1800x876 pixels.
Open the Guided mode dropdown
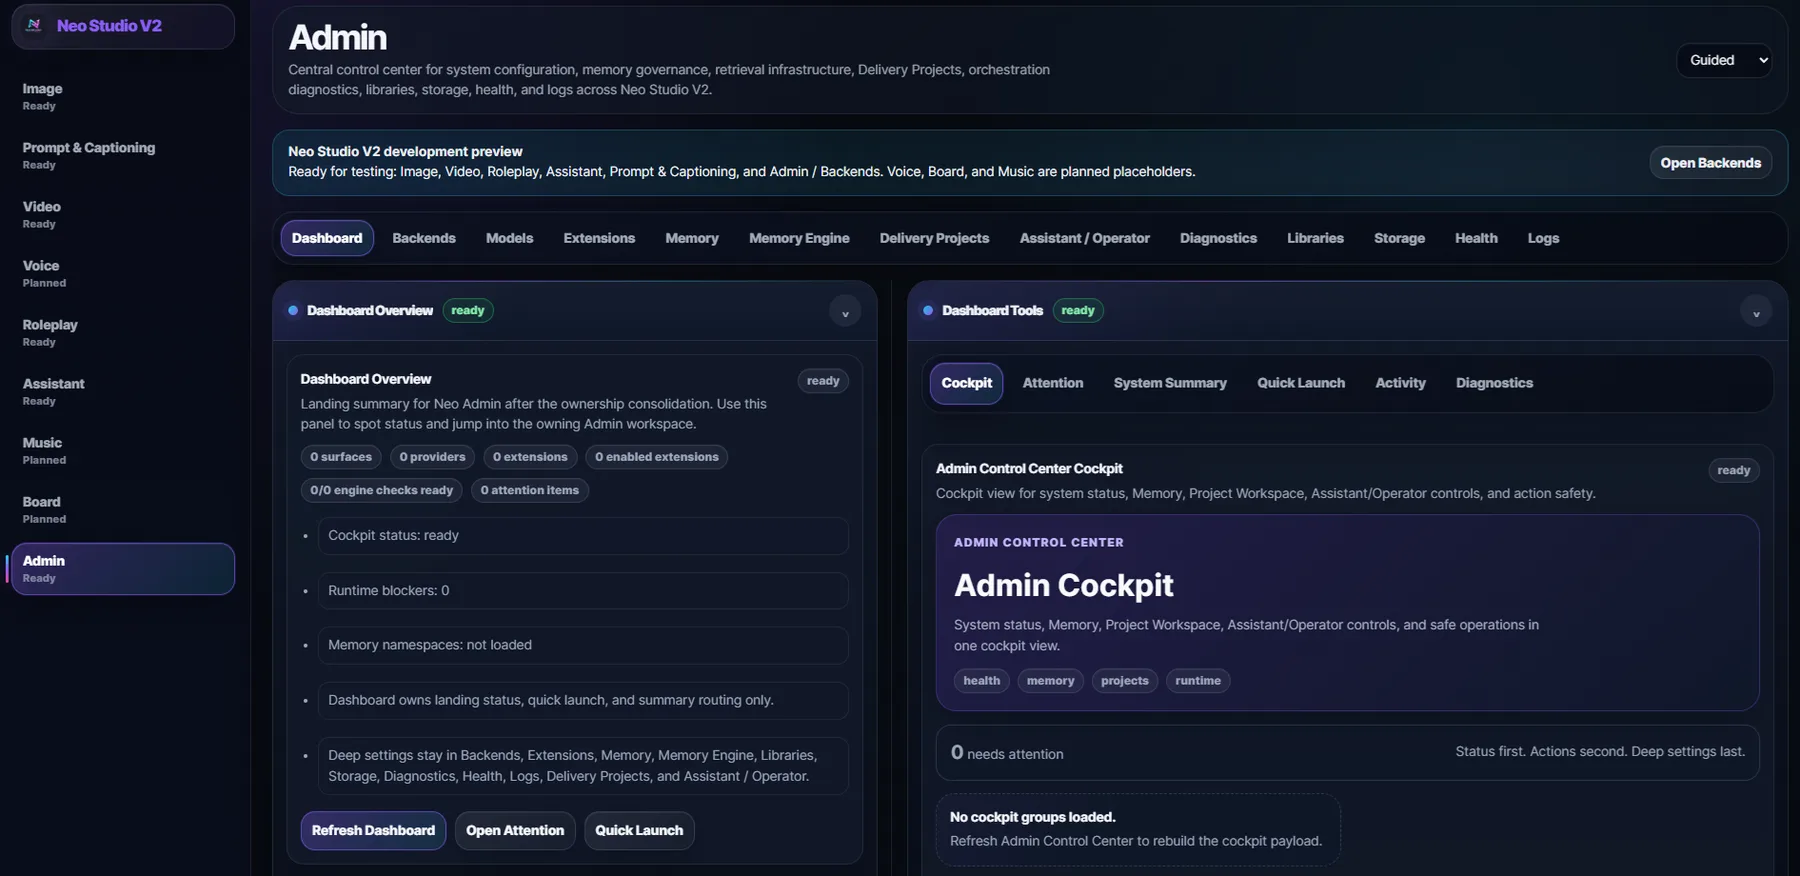(x=1725, y=60)
